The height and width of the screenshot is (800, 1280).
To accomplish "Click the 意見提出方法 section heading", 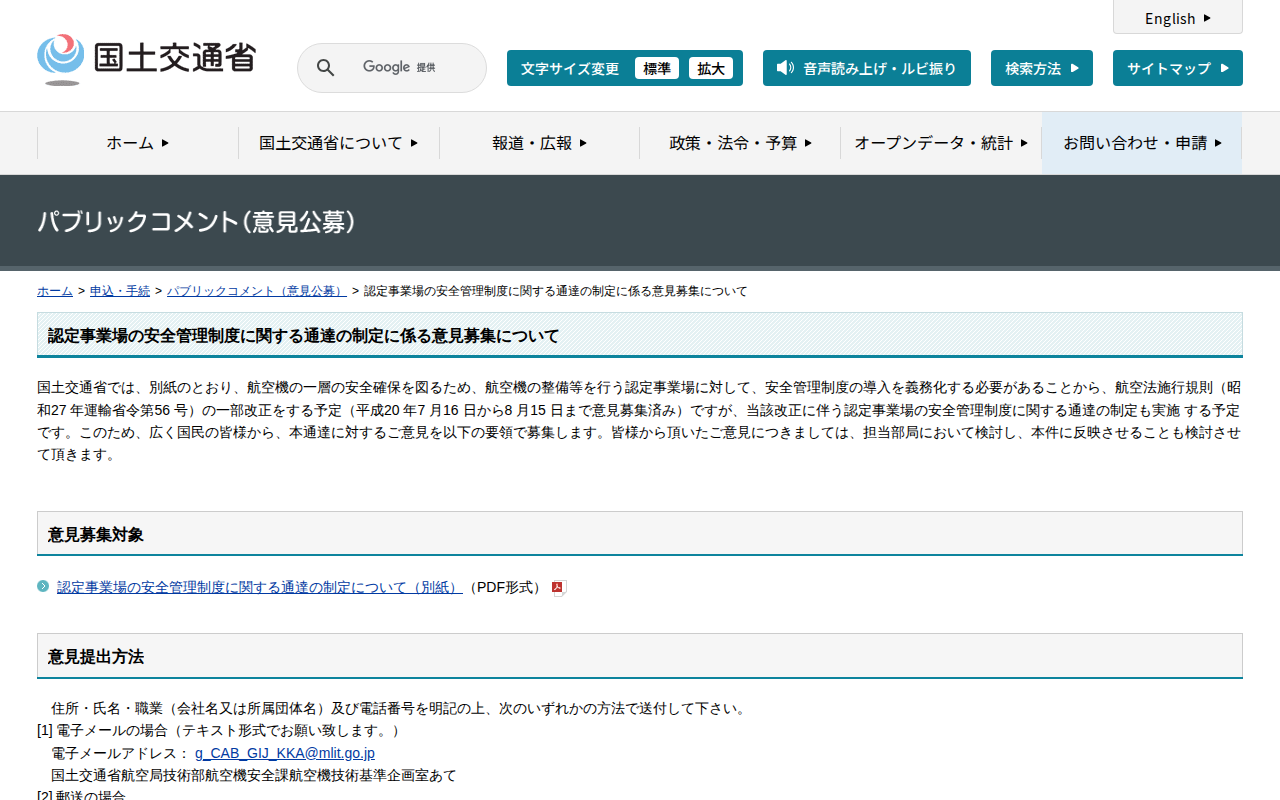I will pyautogui.click(x=640, y=656).
